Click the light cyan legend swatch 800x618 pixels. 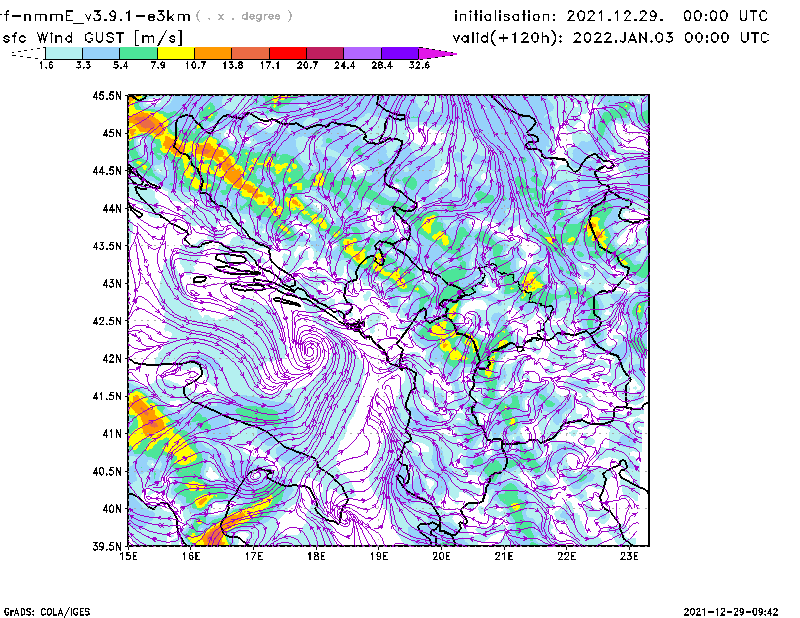point(64,53)
